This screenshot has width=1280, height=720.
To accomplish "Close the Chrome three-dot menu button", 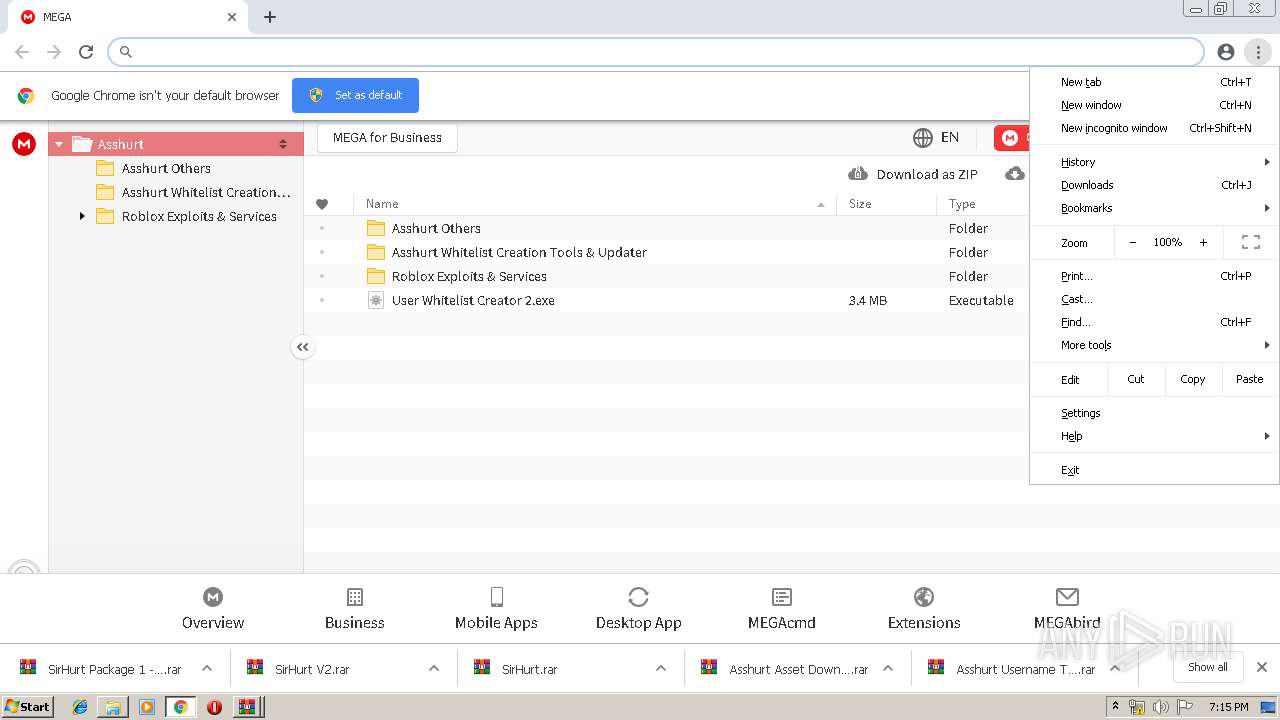I will [x=1258, y=52].
